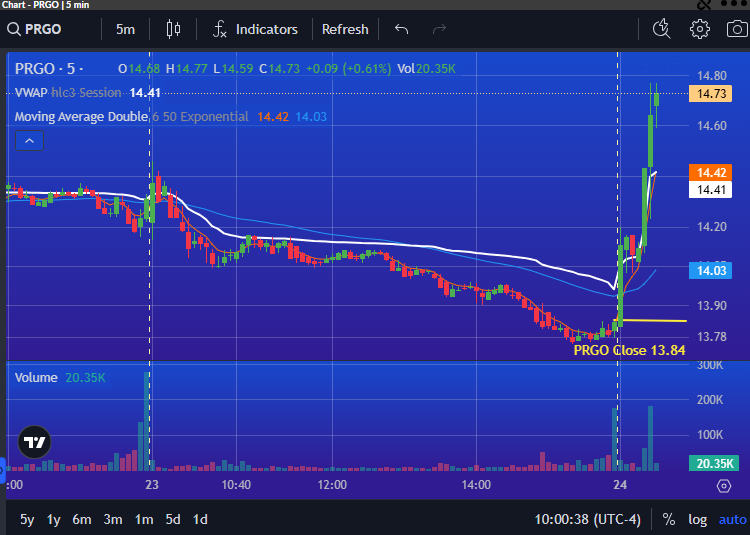The width and height of the screenshot is (750, 535).
Task: Open the PRGO symbol search
Action: (x=34, y=29)
